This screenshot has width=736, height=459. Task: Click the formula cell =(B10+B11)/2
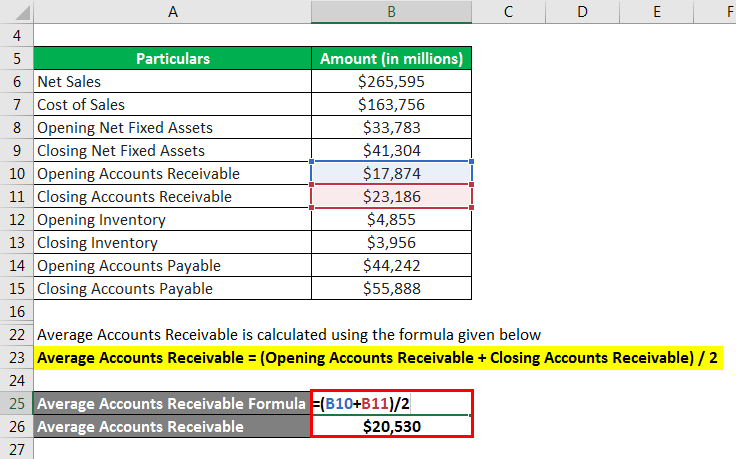click(391, 403)
